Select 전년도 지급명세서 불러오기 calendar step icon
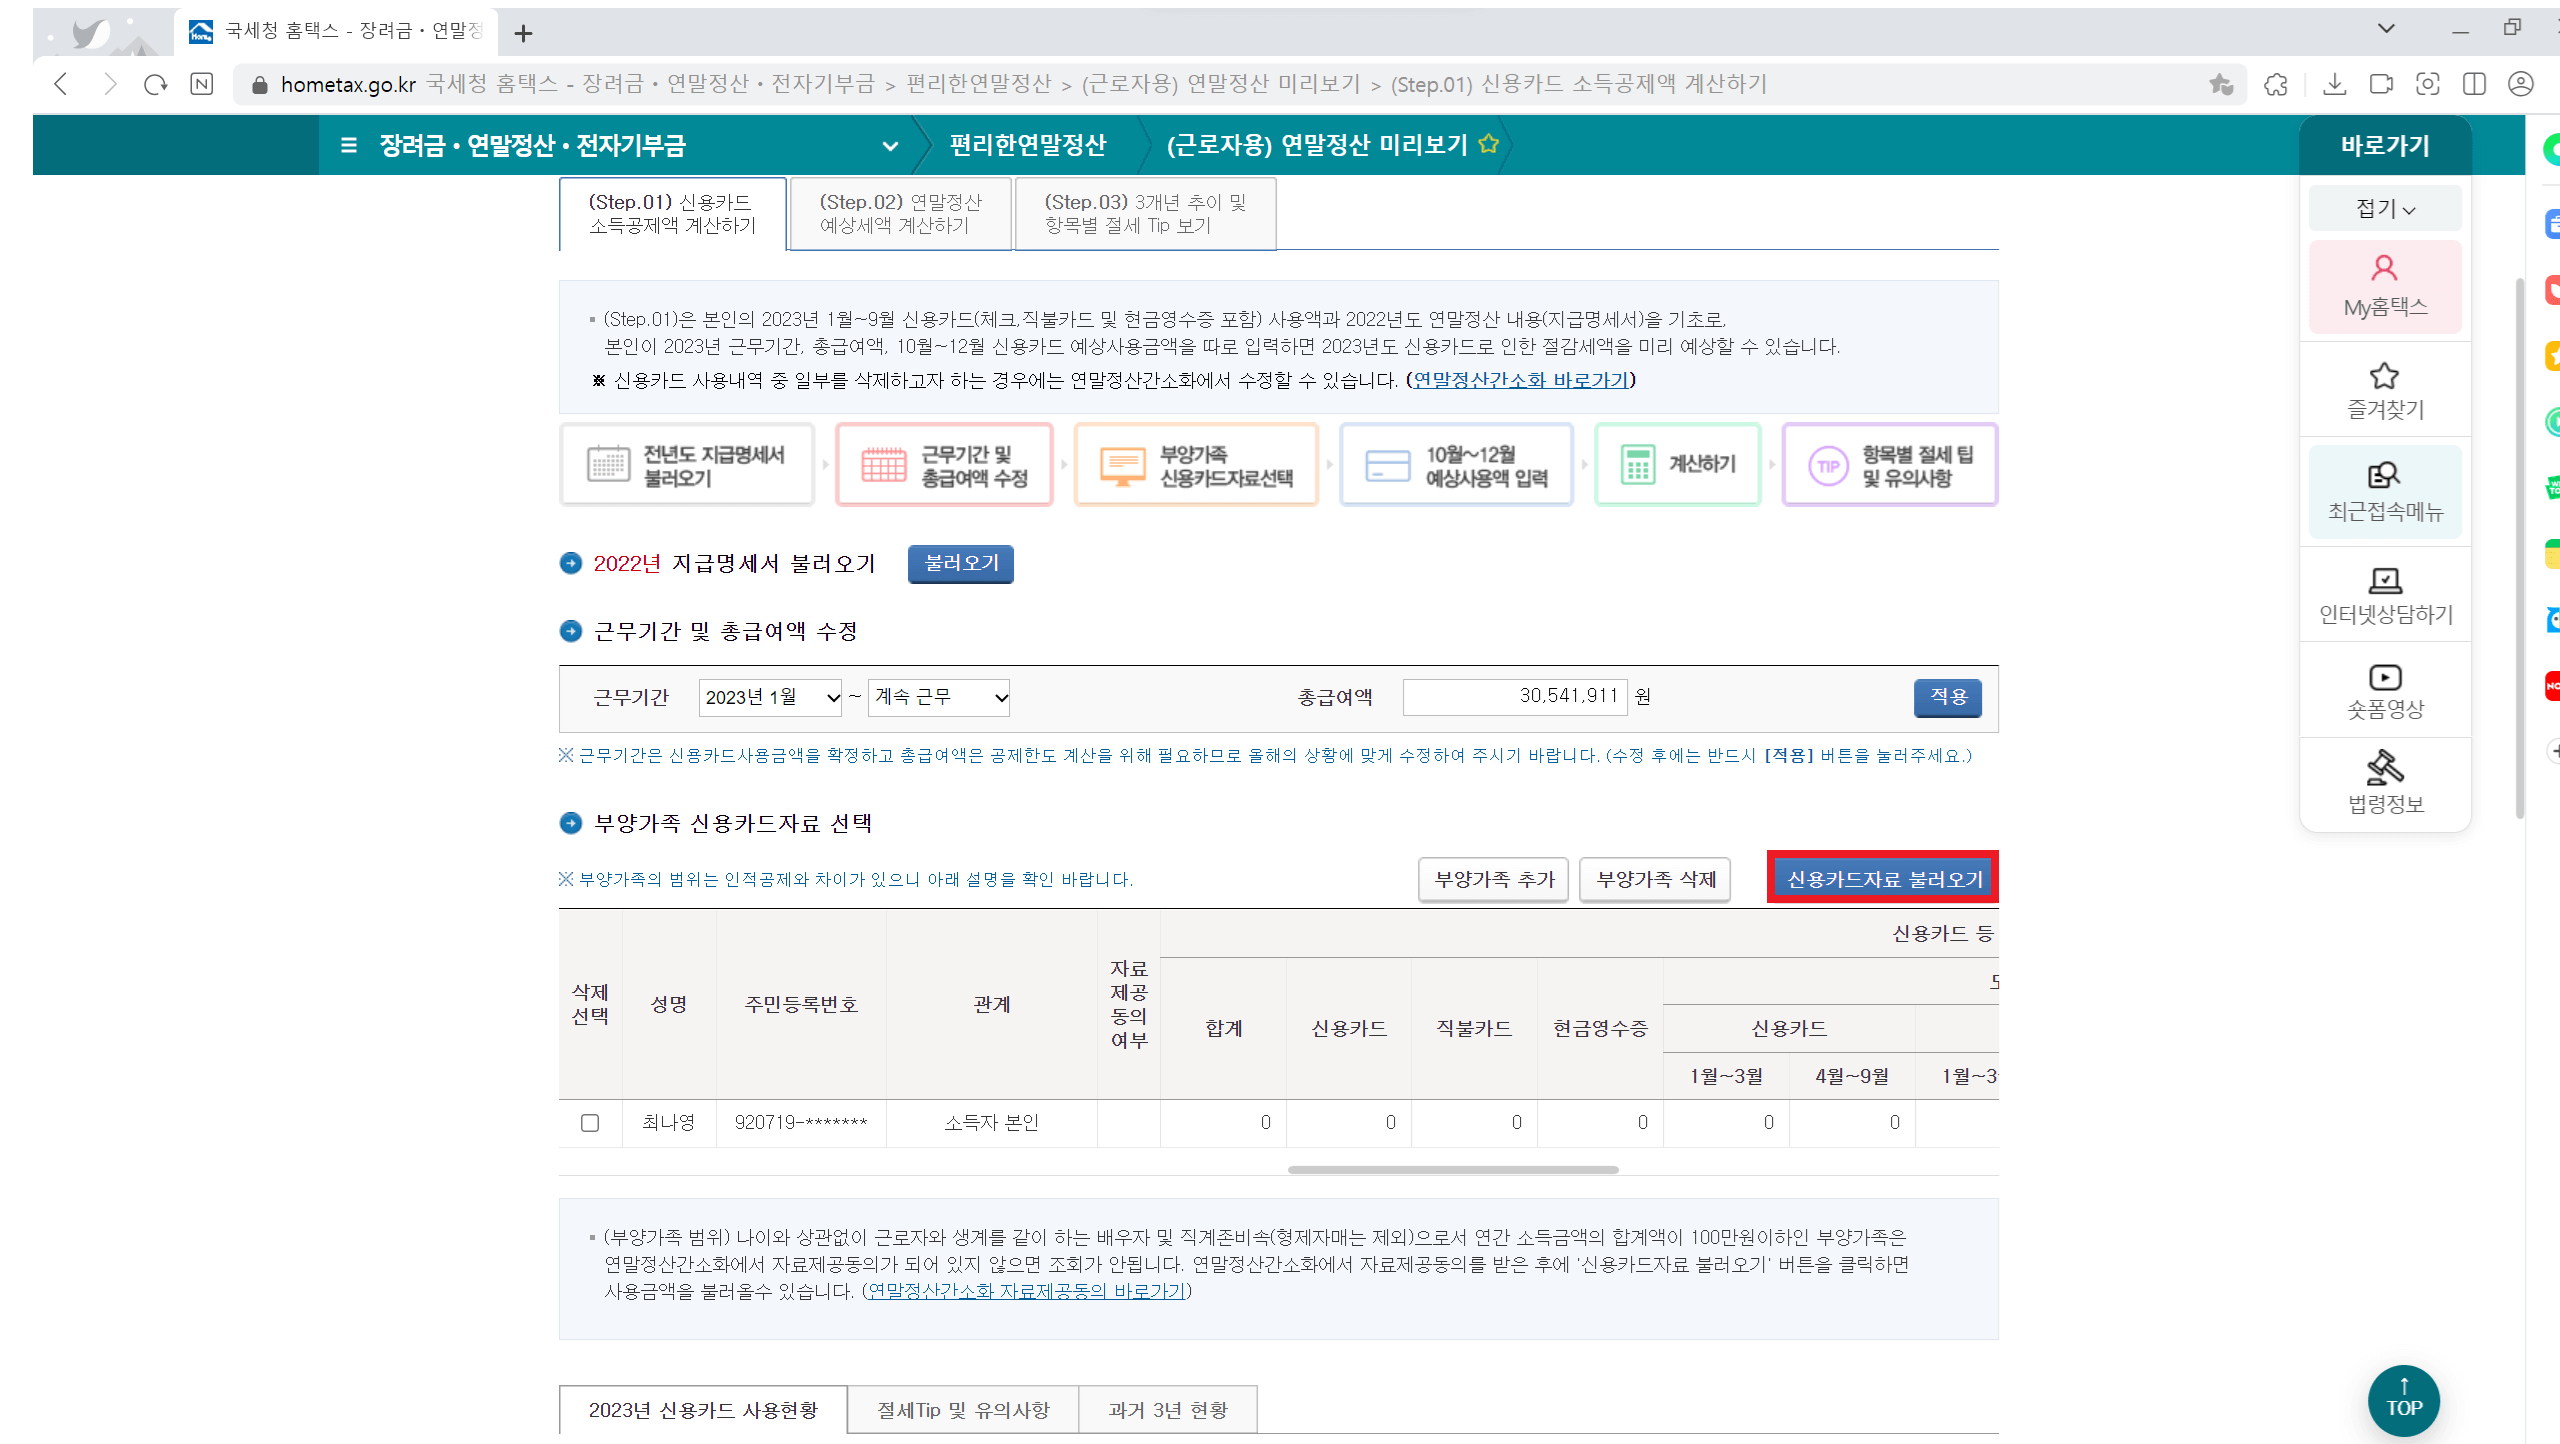The image size is (2560, 1444). point(687,464)
